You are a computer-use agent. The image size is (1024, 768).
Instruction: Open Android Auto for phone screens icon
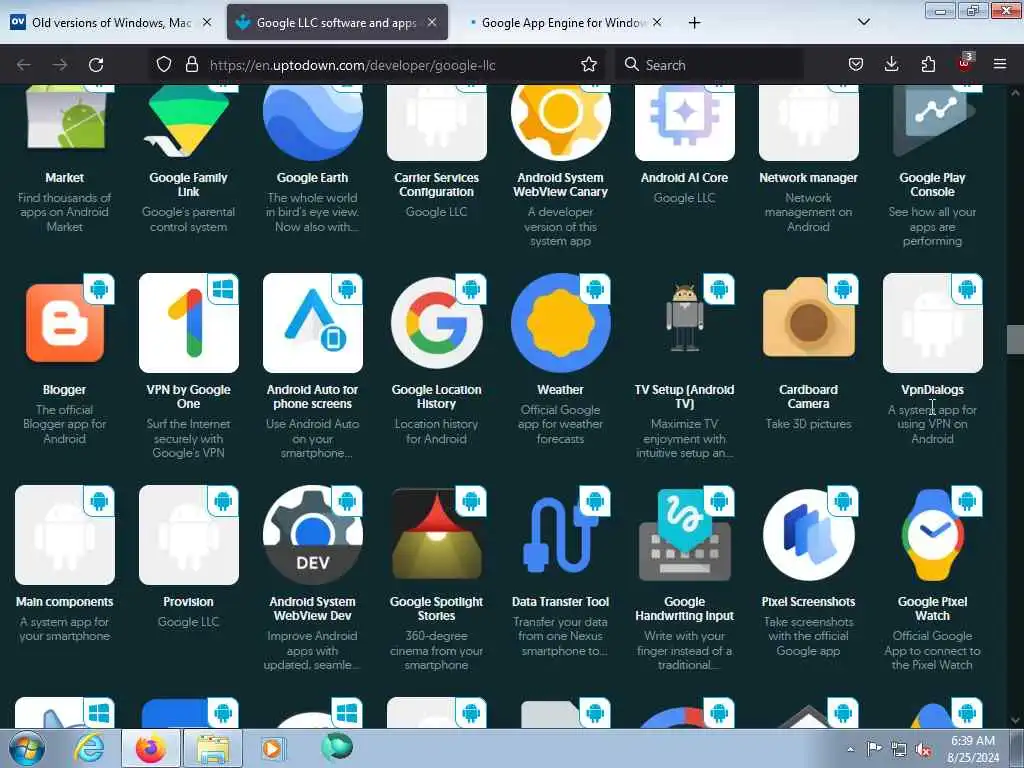313,323
